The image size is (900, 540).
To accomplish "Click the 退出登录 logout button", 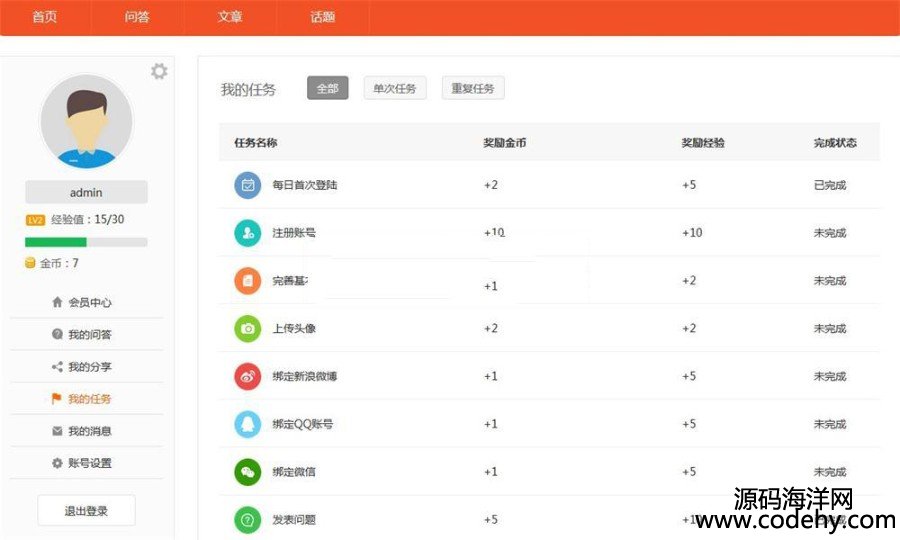I will 86,510.
